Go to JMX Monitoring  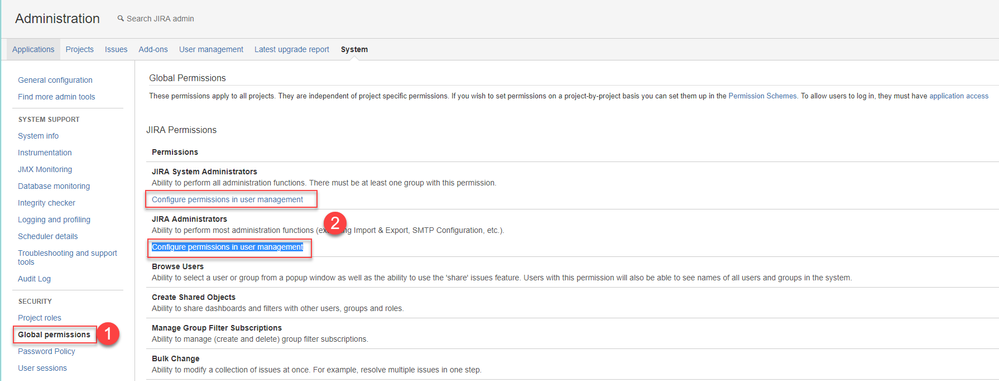pyautogui.click(x=45, y=169)
